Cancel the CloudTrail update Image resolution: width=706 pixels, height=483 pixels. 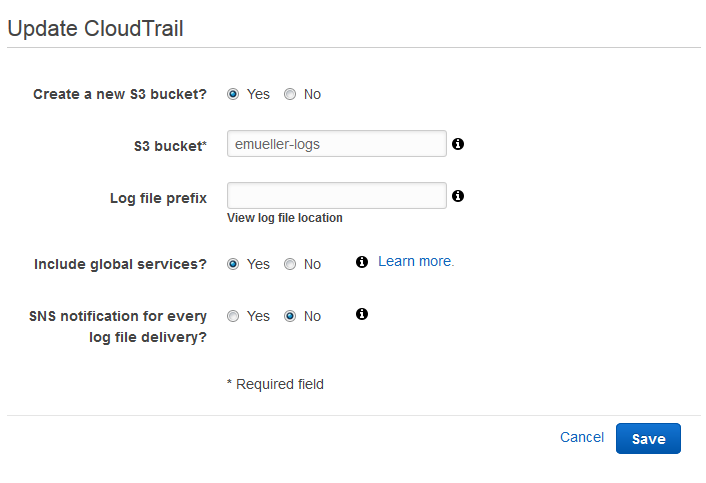click(x=582, y=437)
